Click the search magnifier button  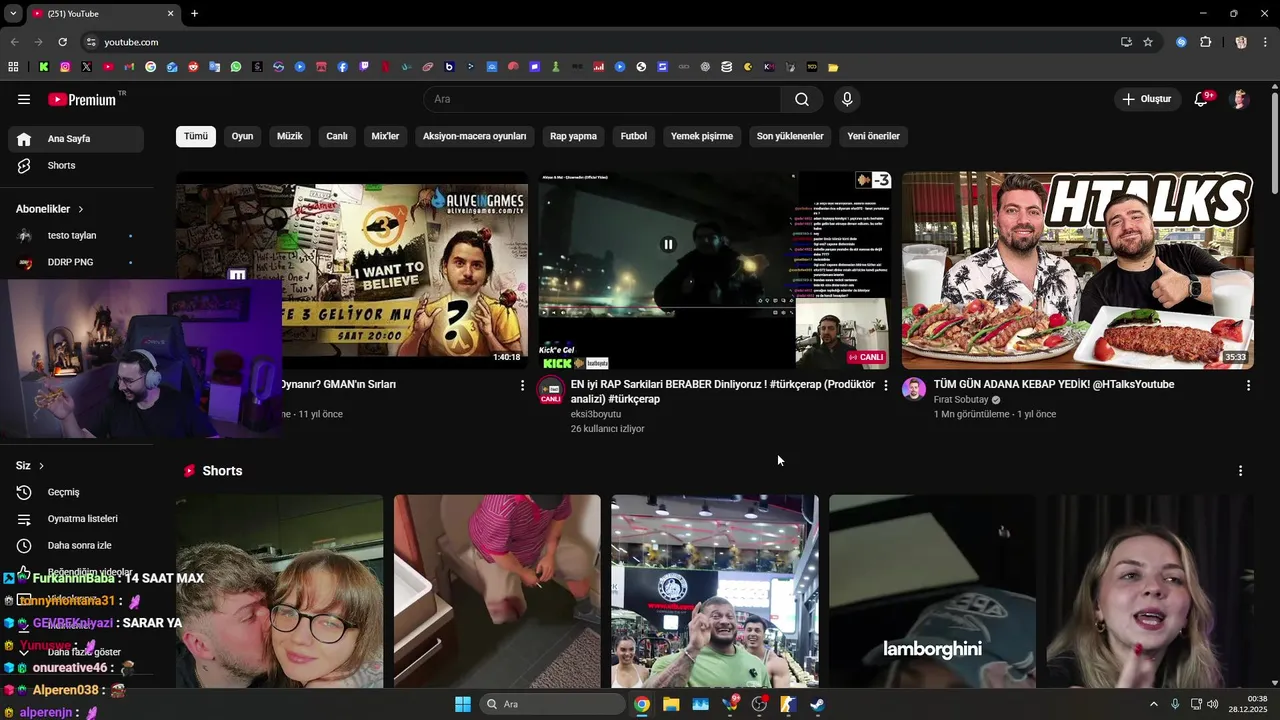[x=802, y=99]
